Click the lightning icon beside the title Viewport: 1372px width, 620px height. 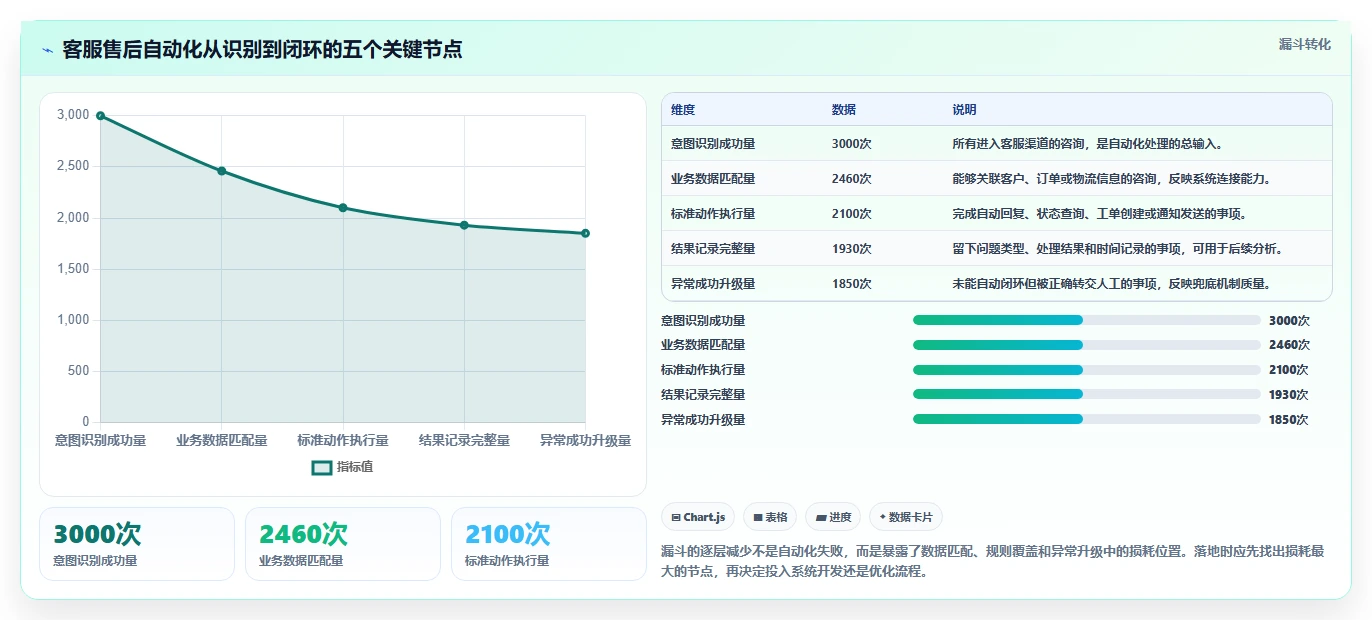click(x=47, y=50)
